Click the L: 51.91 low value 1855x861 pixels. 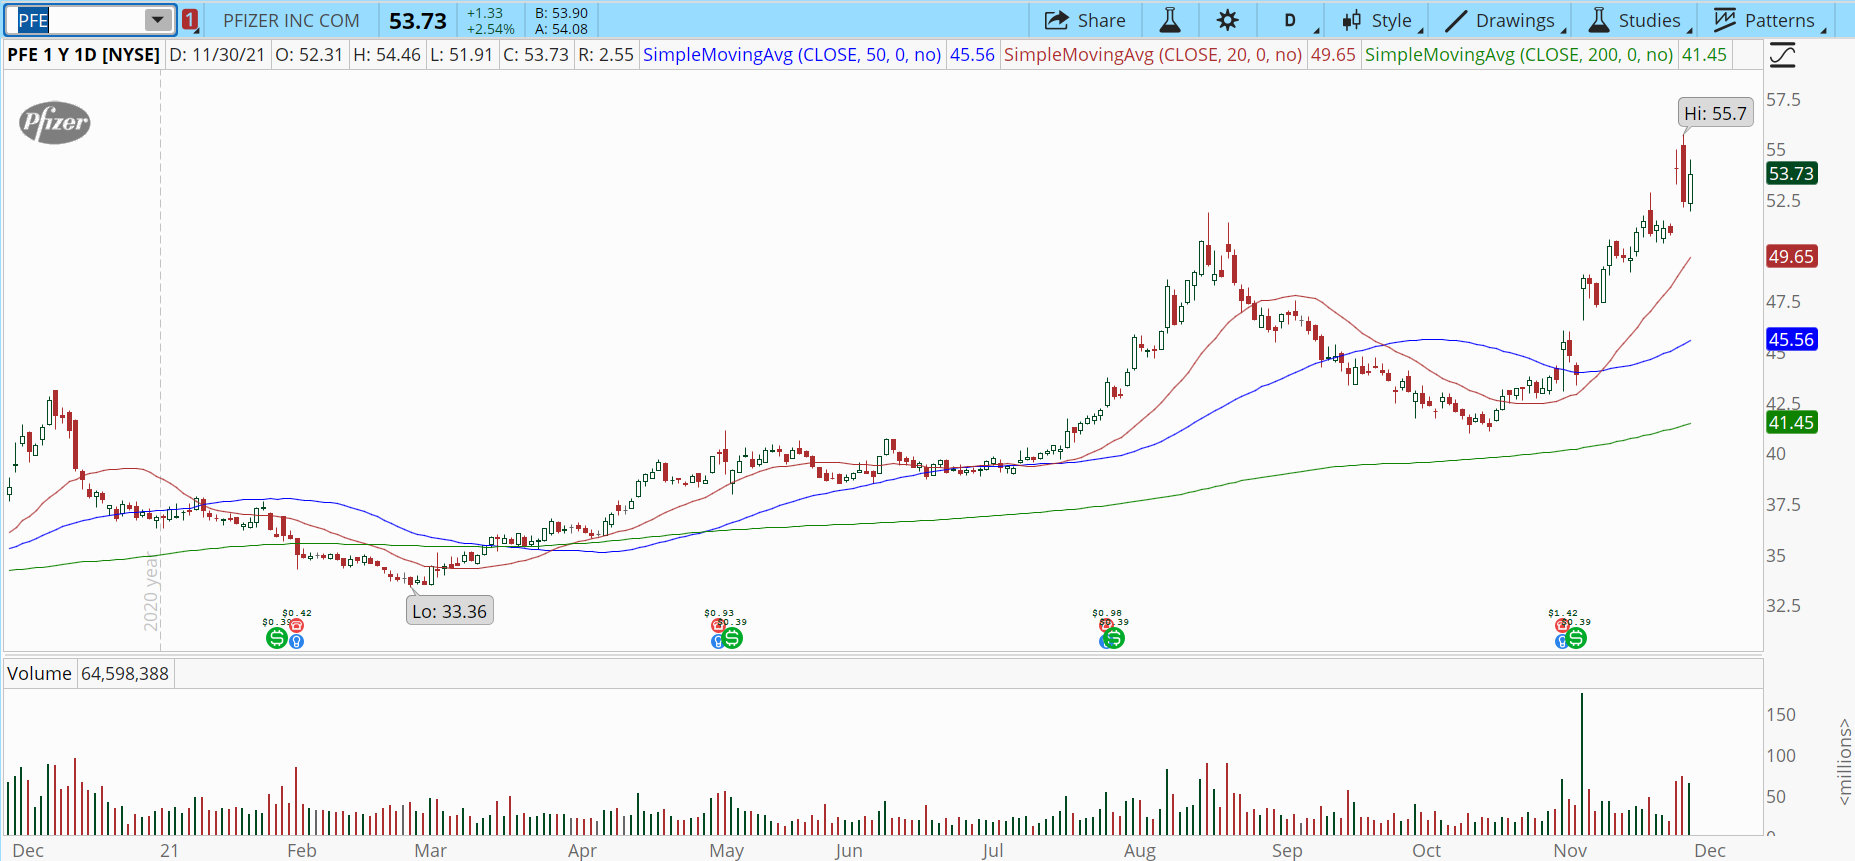point(462,55)
